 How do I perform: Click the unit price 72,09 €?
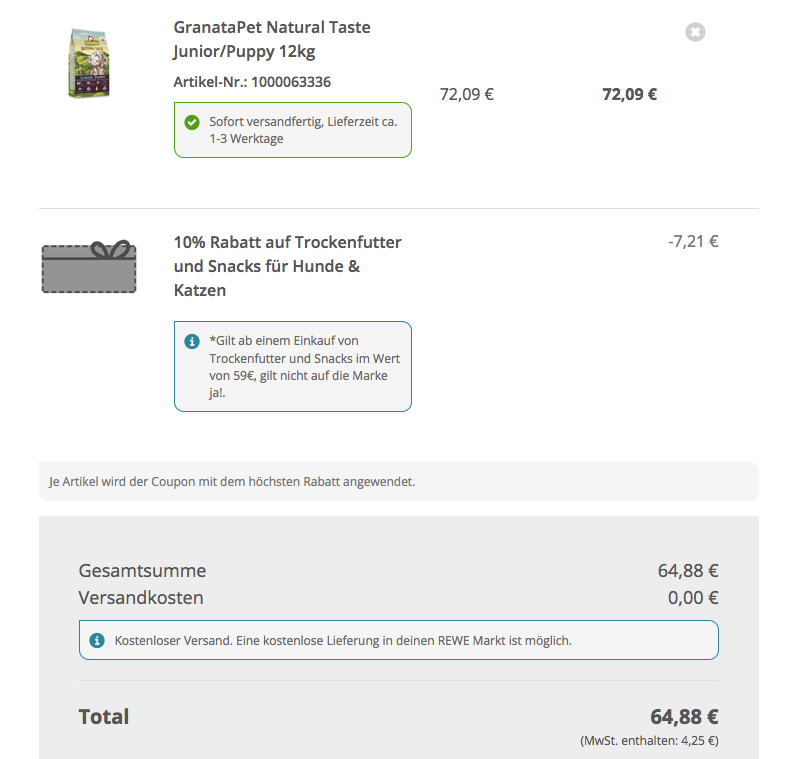click(467, 95)
